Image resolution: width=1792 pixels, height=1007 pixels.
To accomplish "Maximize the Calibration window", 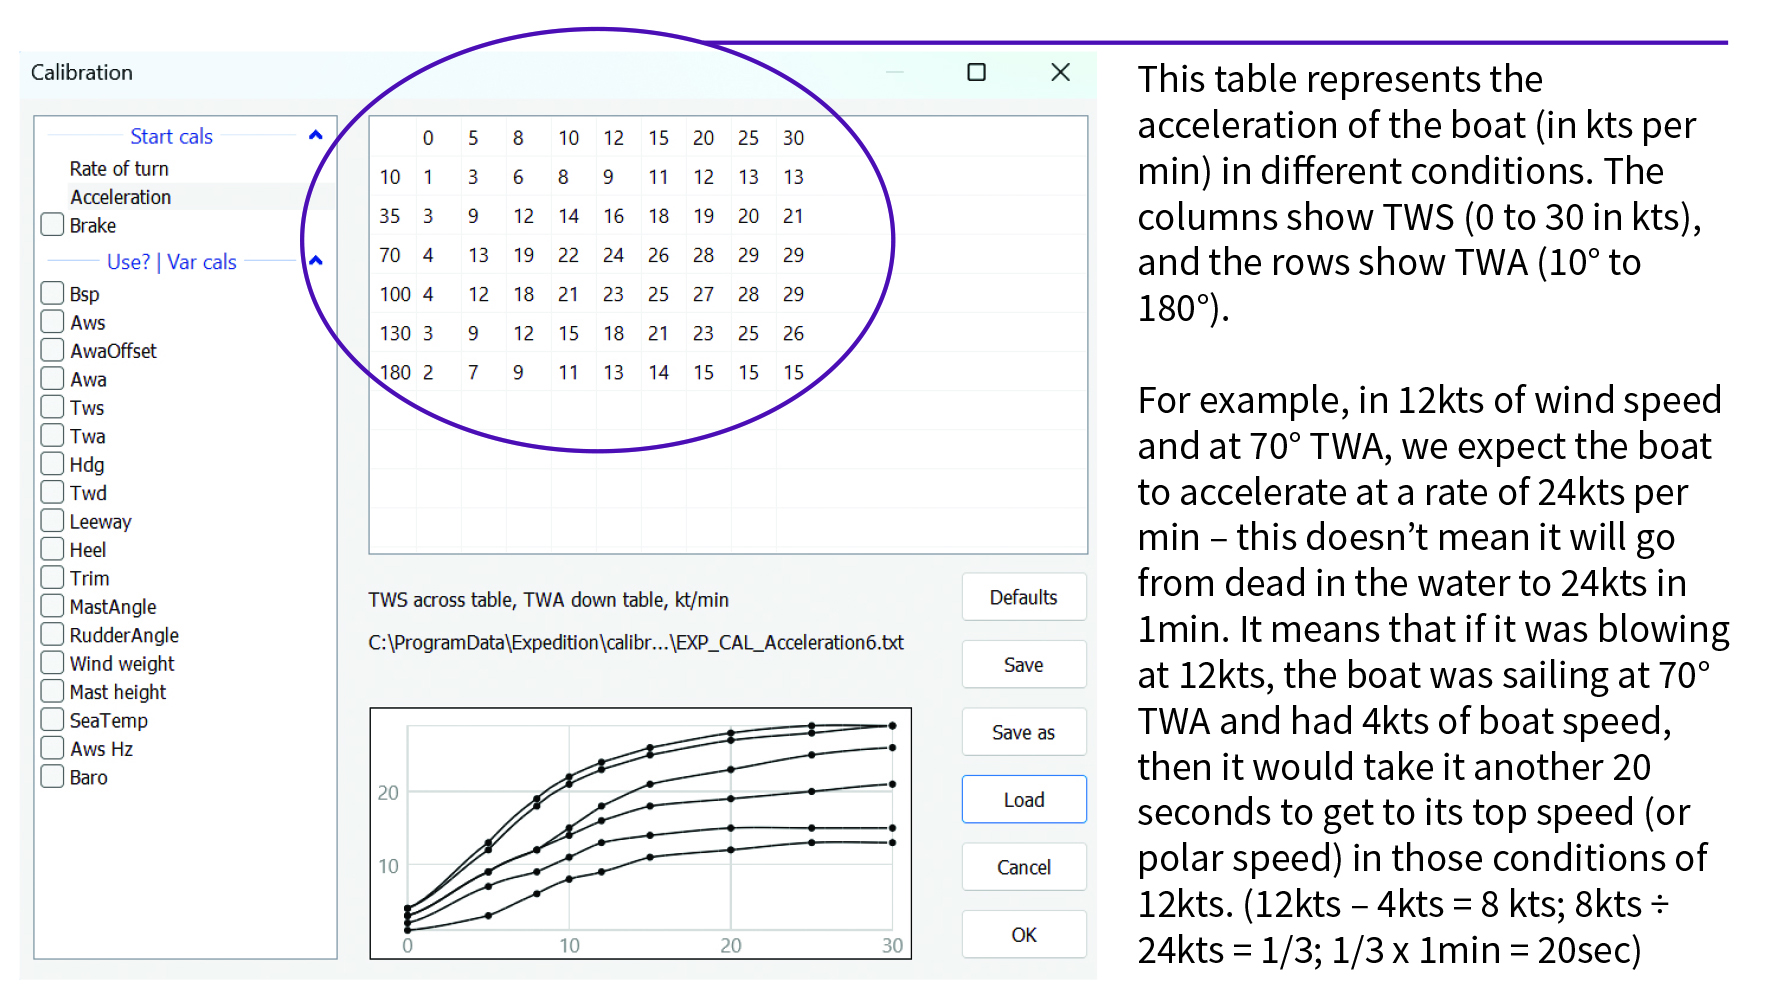I will [976, 72].
